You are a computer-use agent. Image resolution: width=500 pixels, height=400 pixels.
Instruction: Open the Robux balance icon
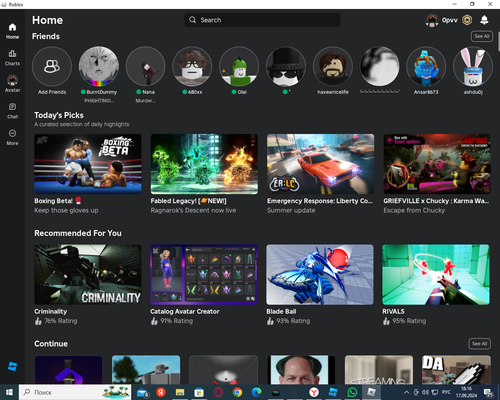pos(467,20)
